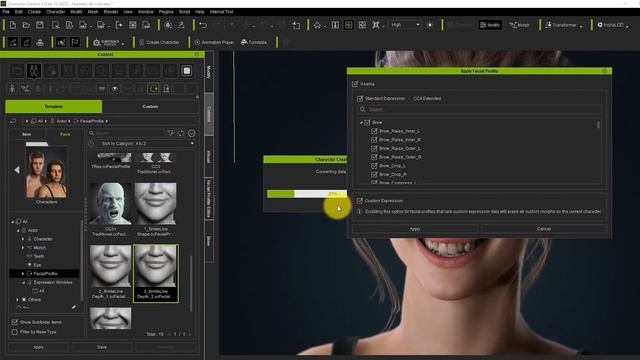The image size is (640, 360).
Task: Click the Undo arrow icon
Action: (x=203, y=25)
